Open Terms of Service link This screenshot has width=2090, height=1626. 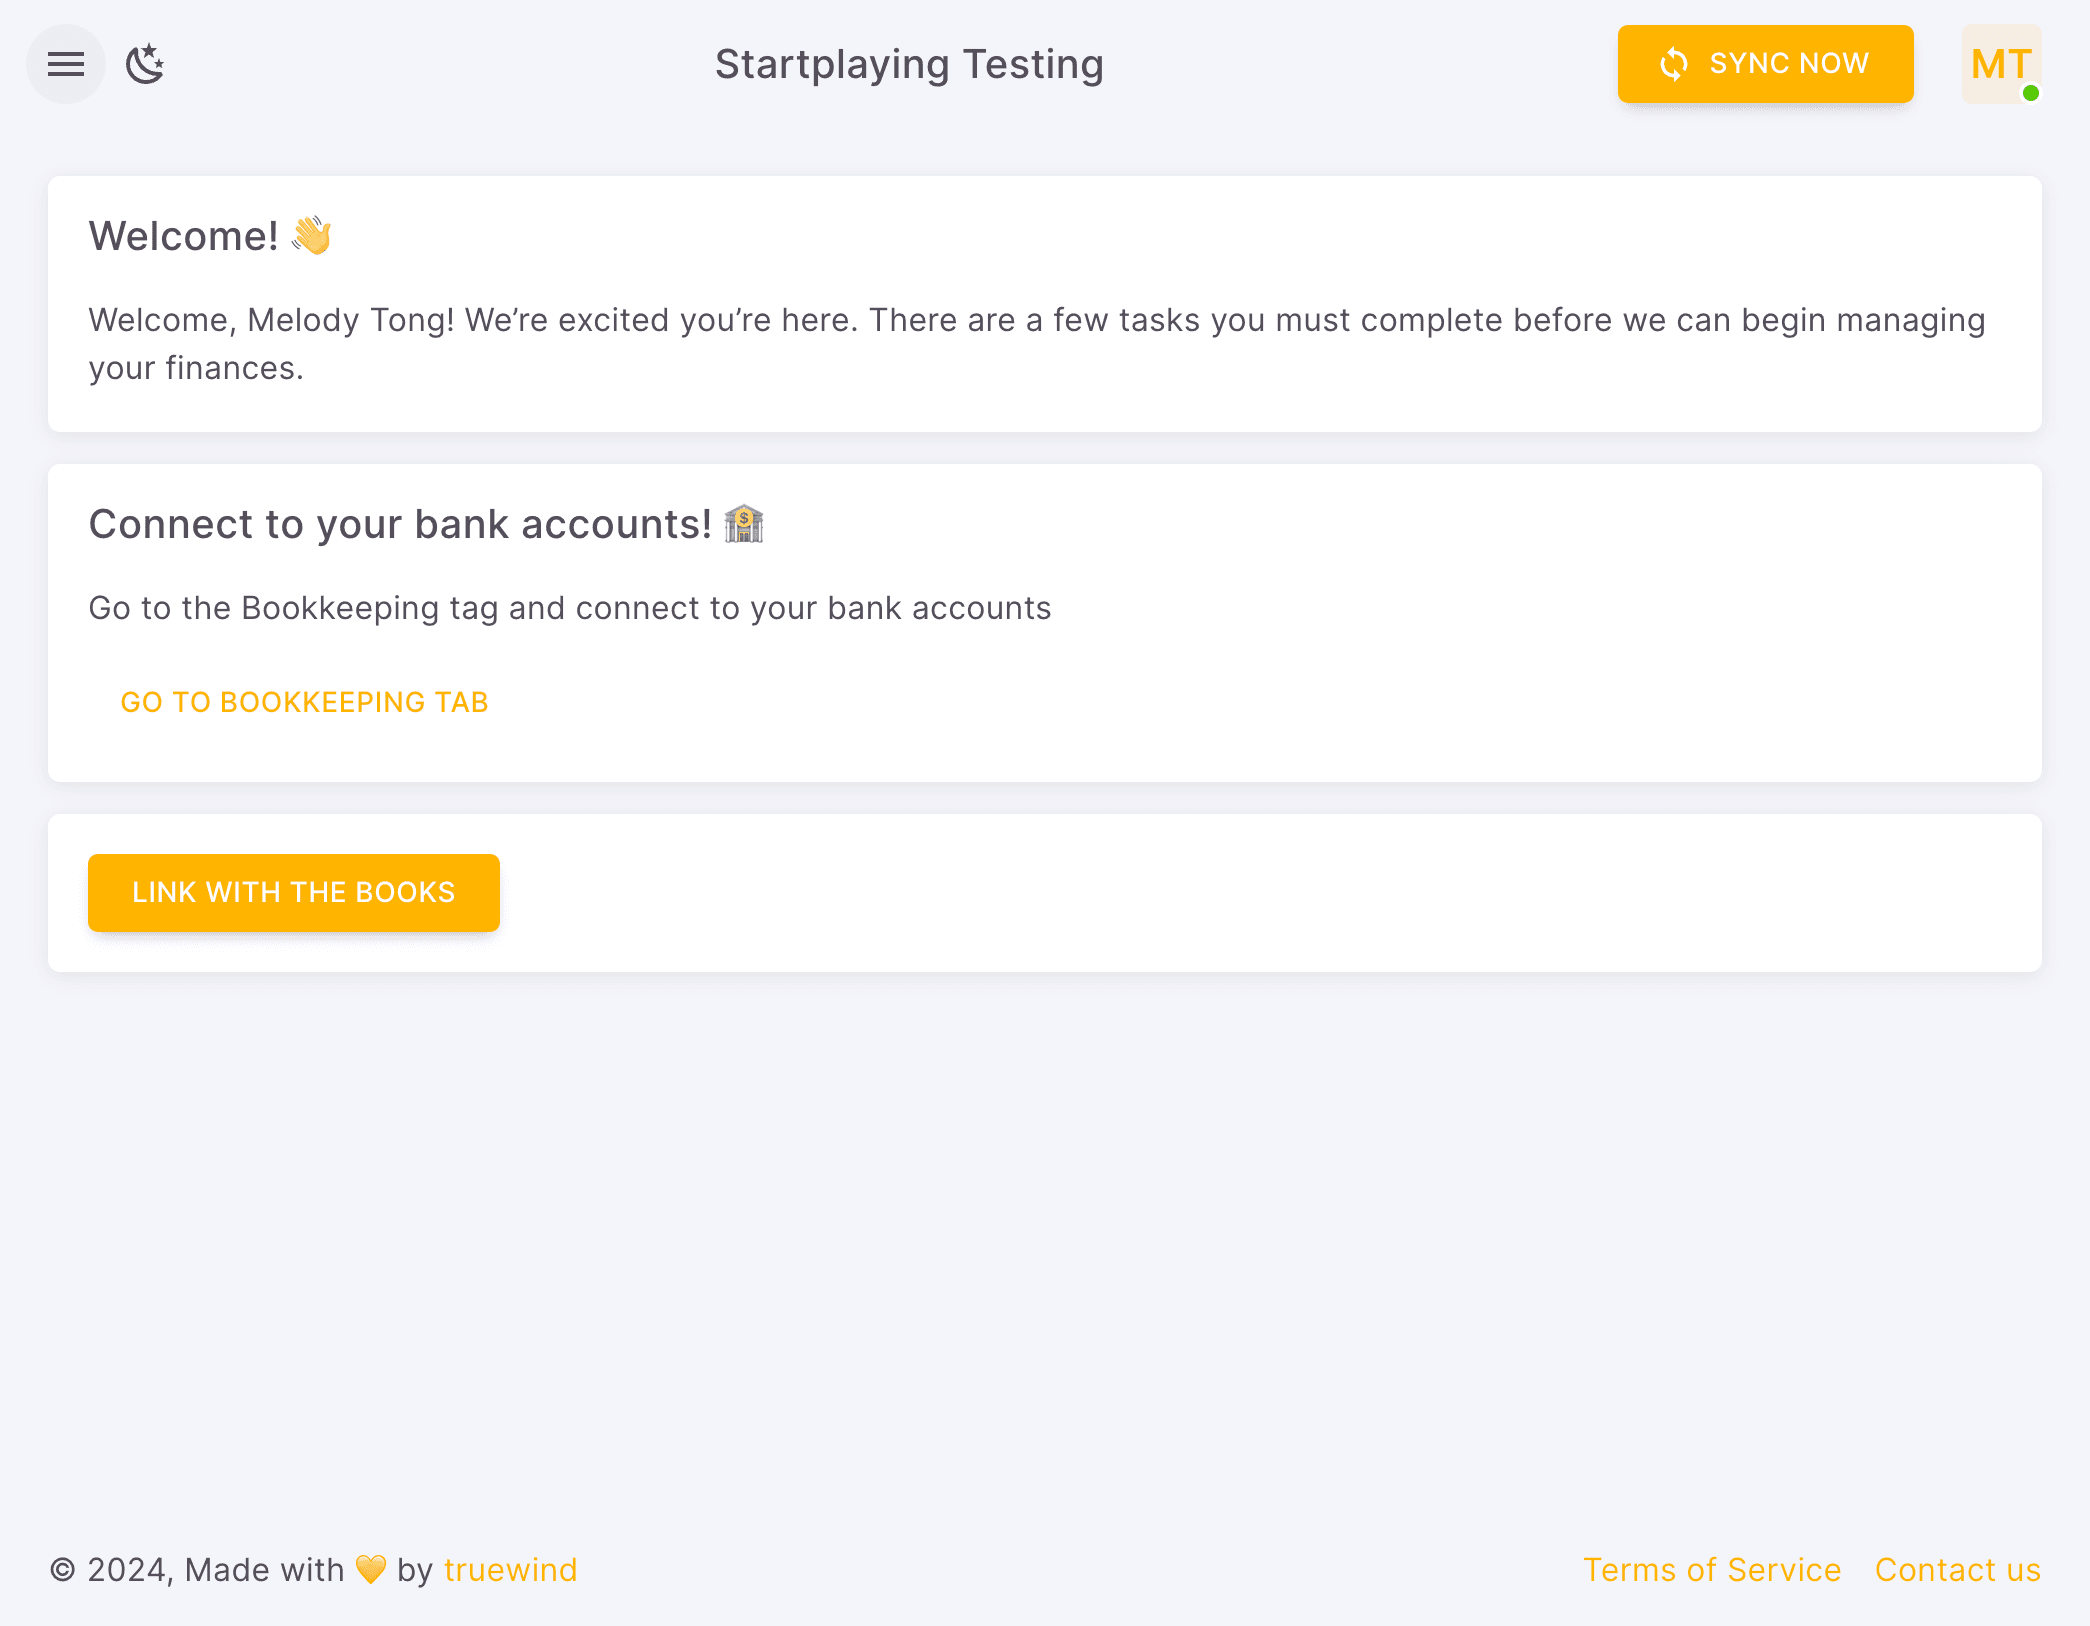click(x=1711, y=1570)
